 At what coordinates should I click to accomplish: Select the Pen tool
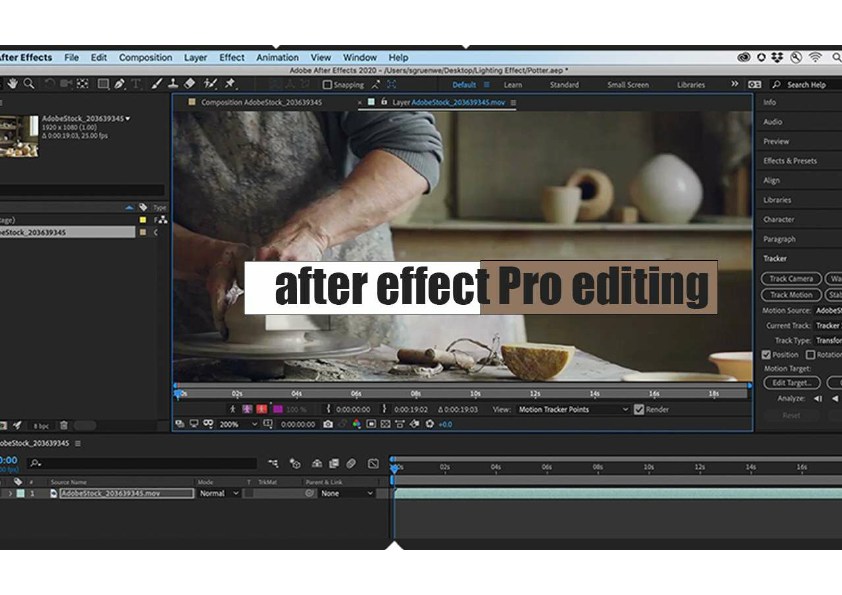pyautogui.click(x=120, y=84)
